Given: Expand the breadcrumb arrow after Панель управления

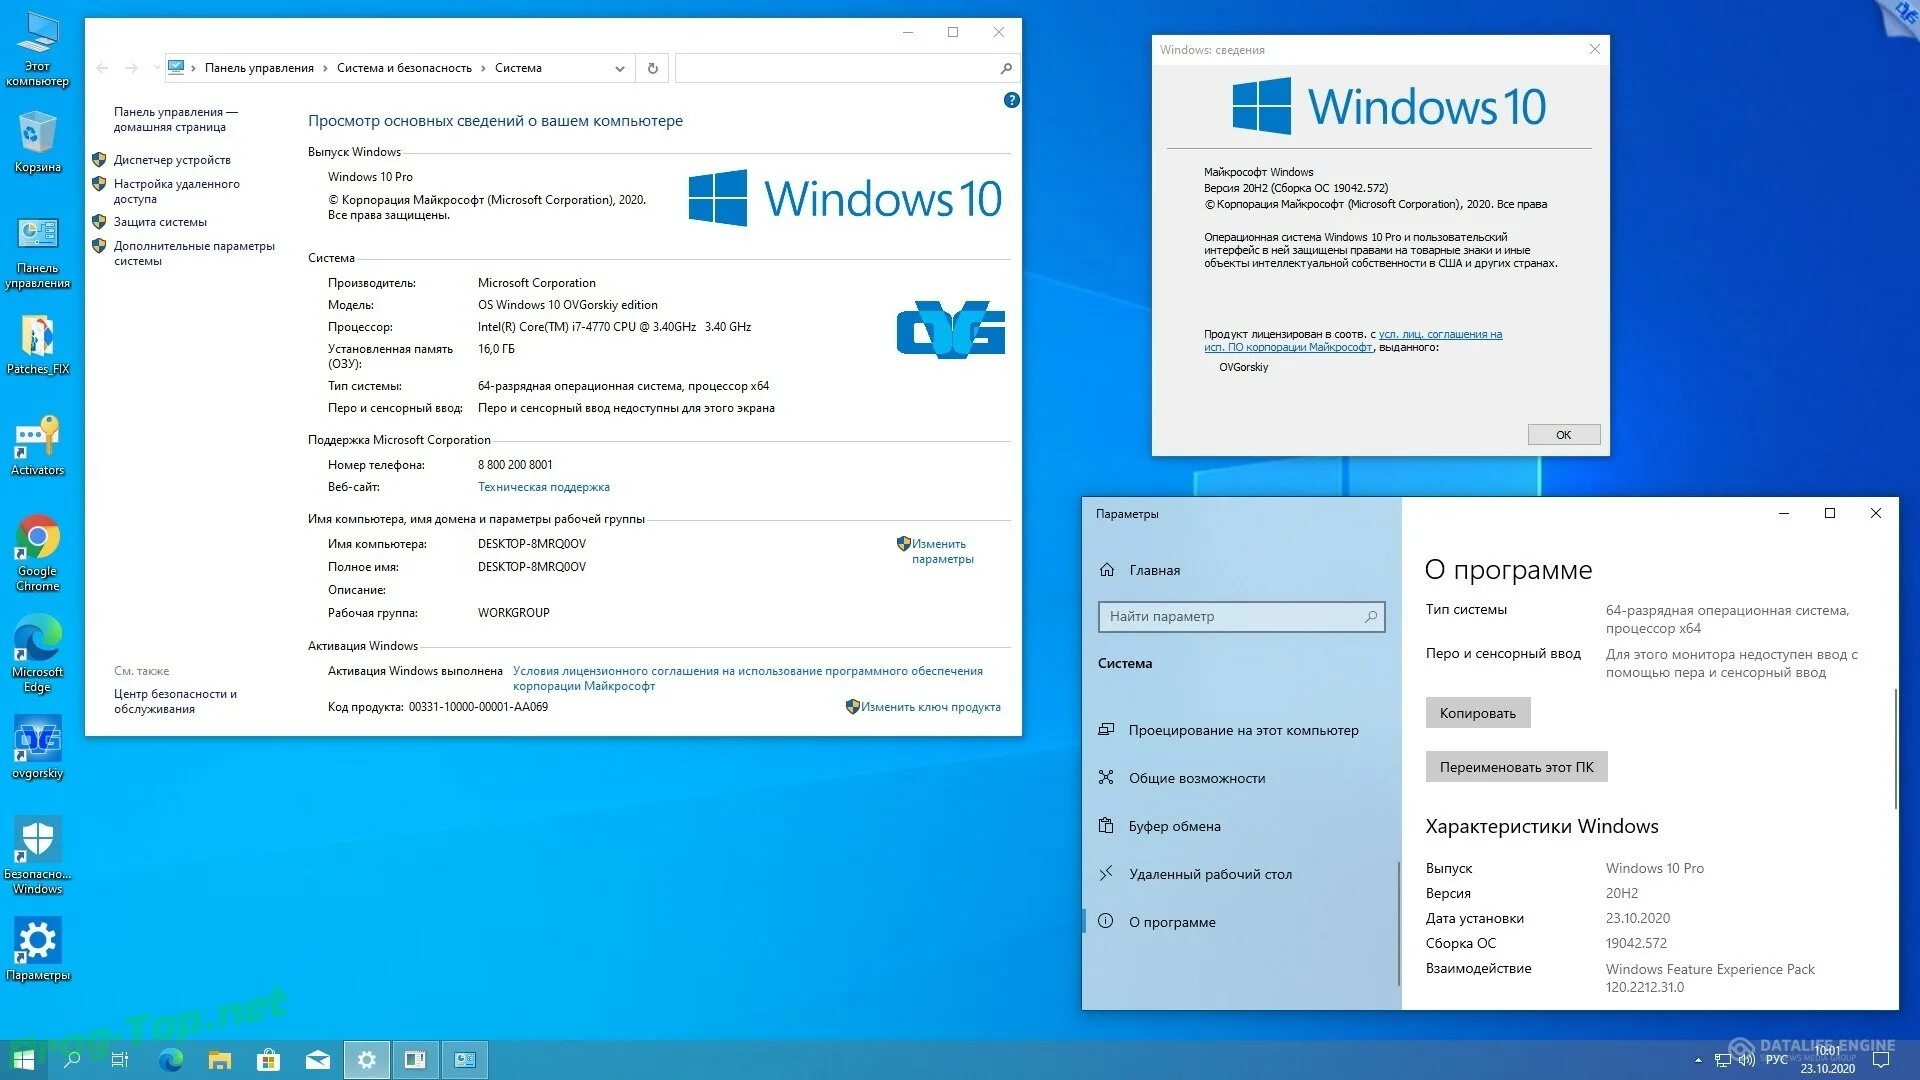Looking at the screenshot, I should pyautogui.click(x=325, y=68).
